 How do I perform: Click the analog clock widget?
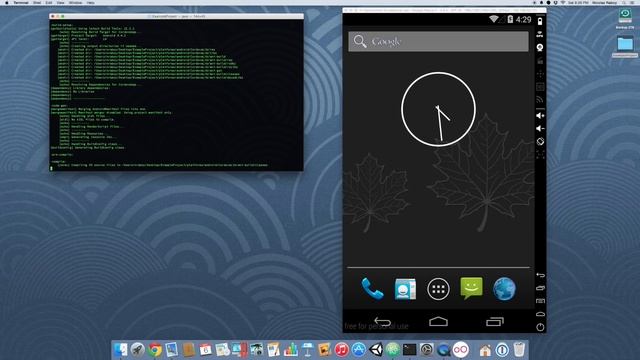(438, 109)
